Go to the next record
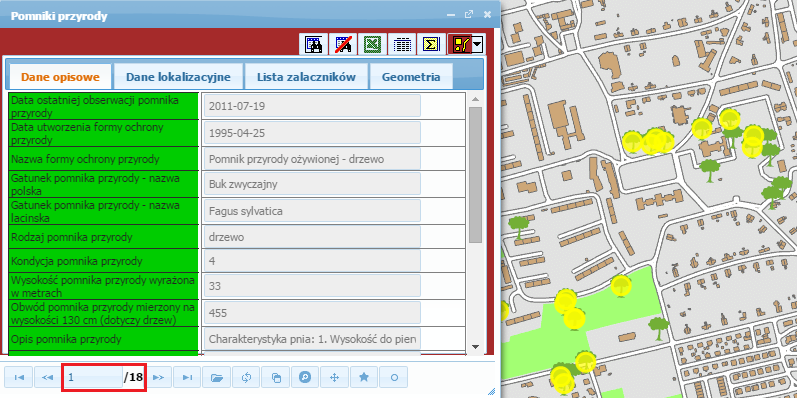The width and height of the screenshot is (797, 398). tap(159, 377)
